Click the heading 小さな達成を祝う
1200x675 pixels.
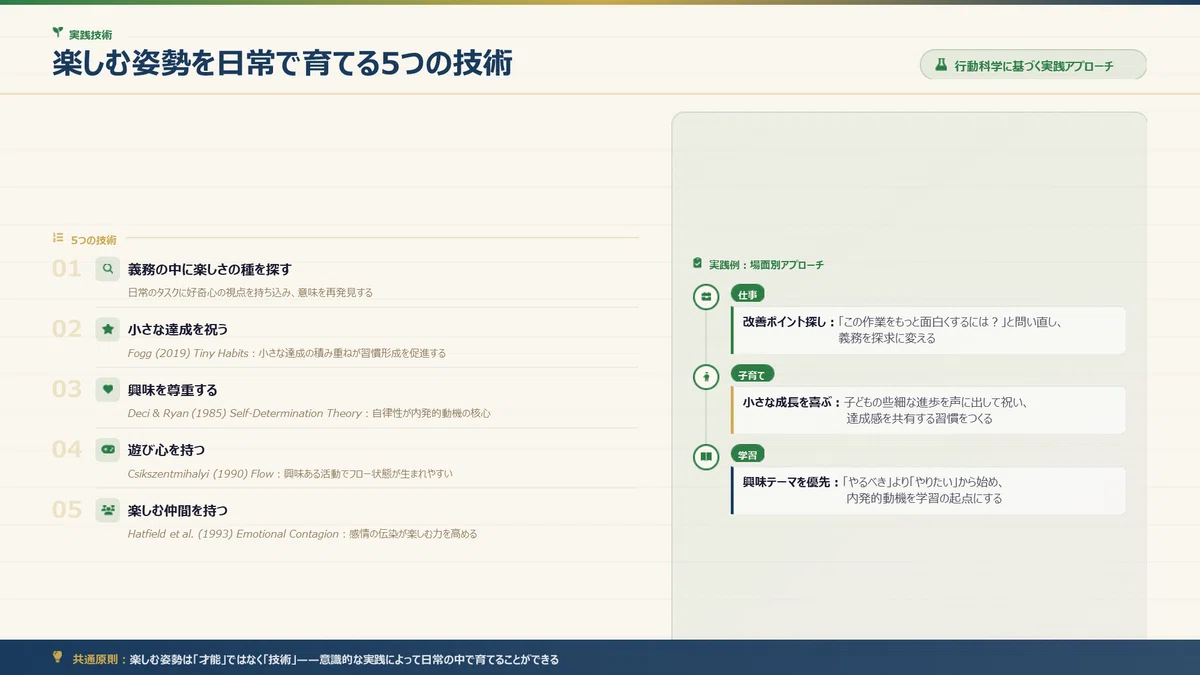pyautogui.click(x=178, y=329)
